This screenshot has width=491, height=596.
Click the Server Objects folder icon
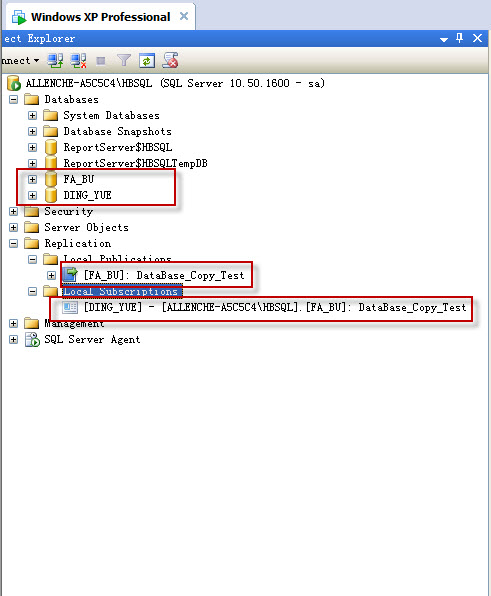tap(32, 227)
